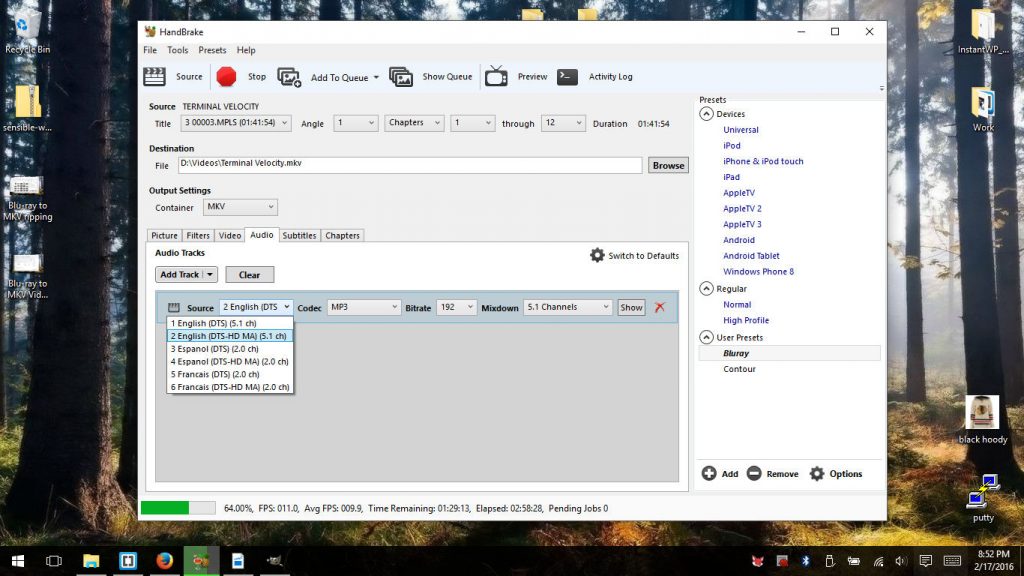Image resolution: width=1024 pixels, height=576 pixels.
Task: Open the Show Queue icon
Action: 400,76
